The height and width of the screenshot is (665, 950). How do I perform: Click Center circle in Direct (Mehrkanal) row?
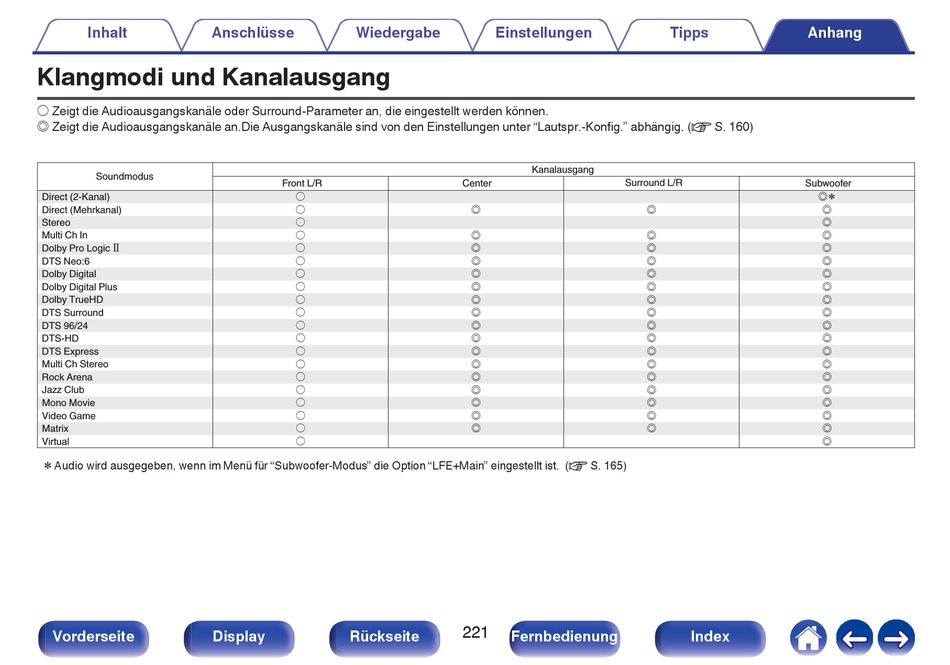476,210
